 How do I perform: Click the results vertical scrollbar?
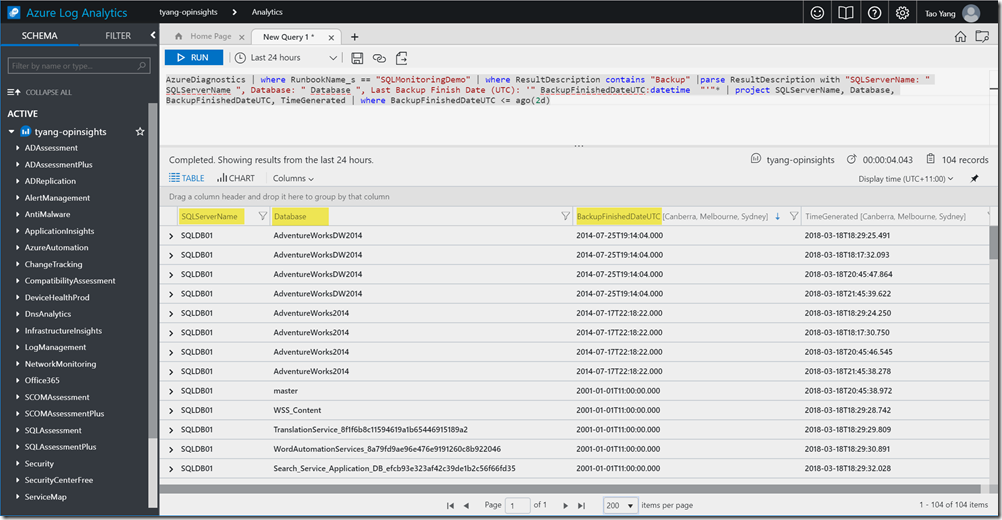(994, 243)
